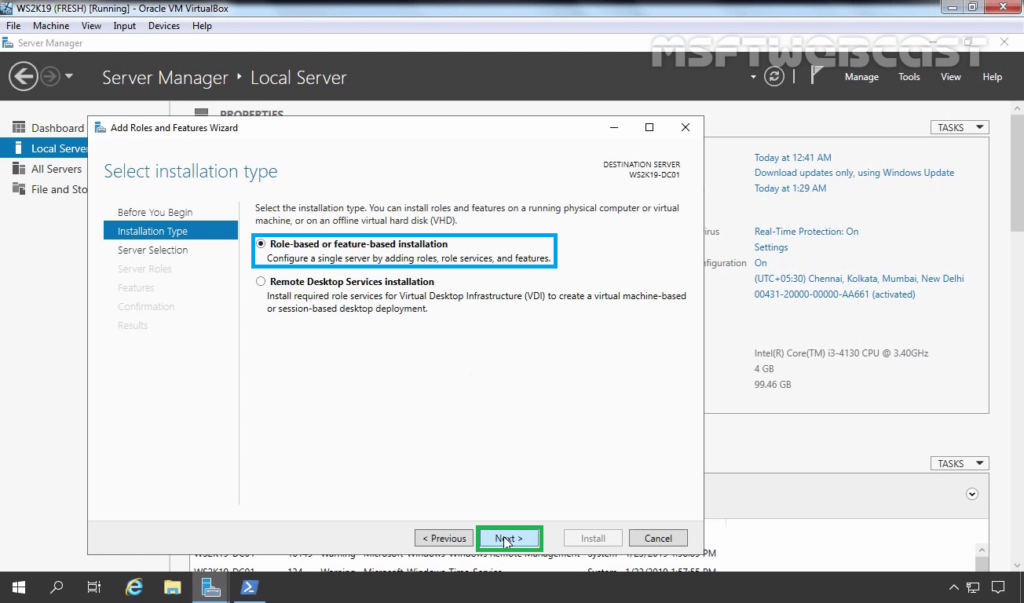Open the Server Manager Help menu
Image resolution: width=1024 pixels, height=603 pixels.
pos(992,76)
